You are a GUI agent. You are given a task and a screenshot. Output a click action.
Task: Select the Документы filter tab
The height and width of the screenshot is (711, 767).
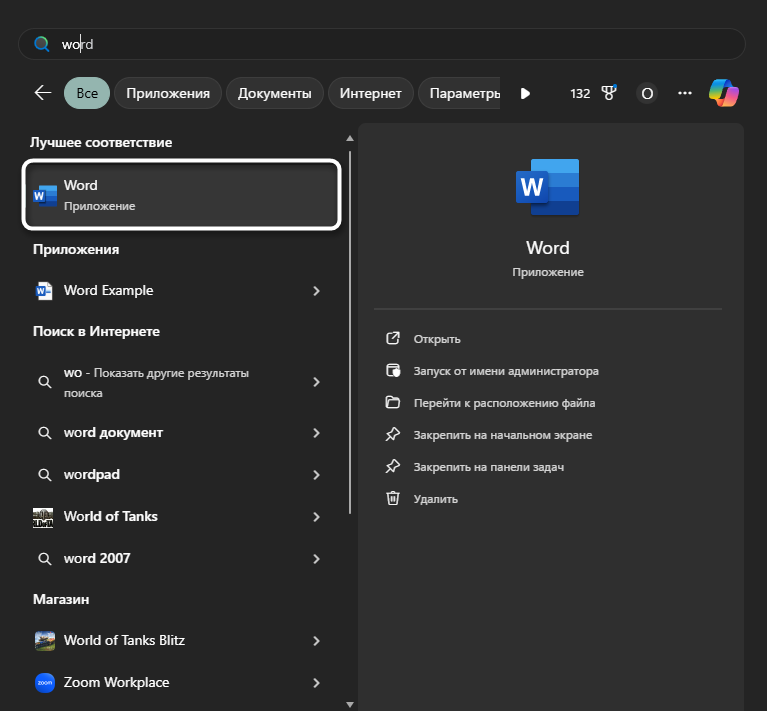tap(274, 93)
